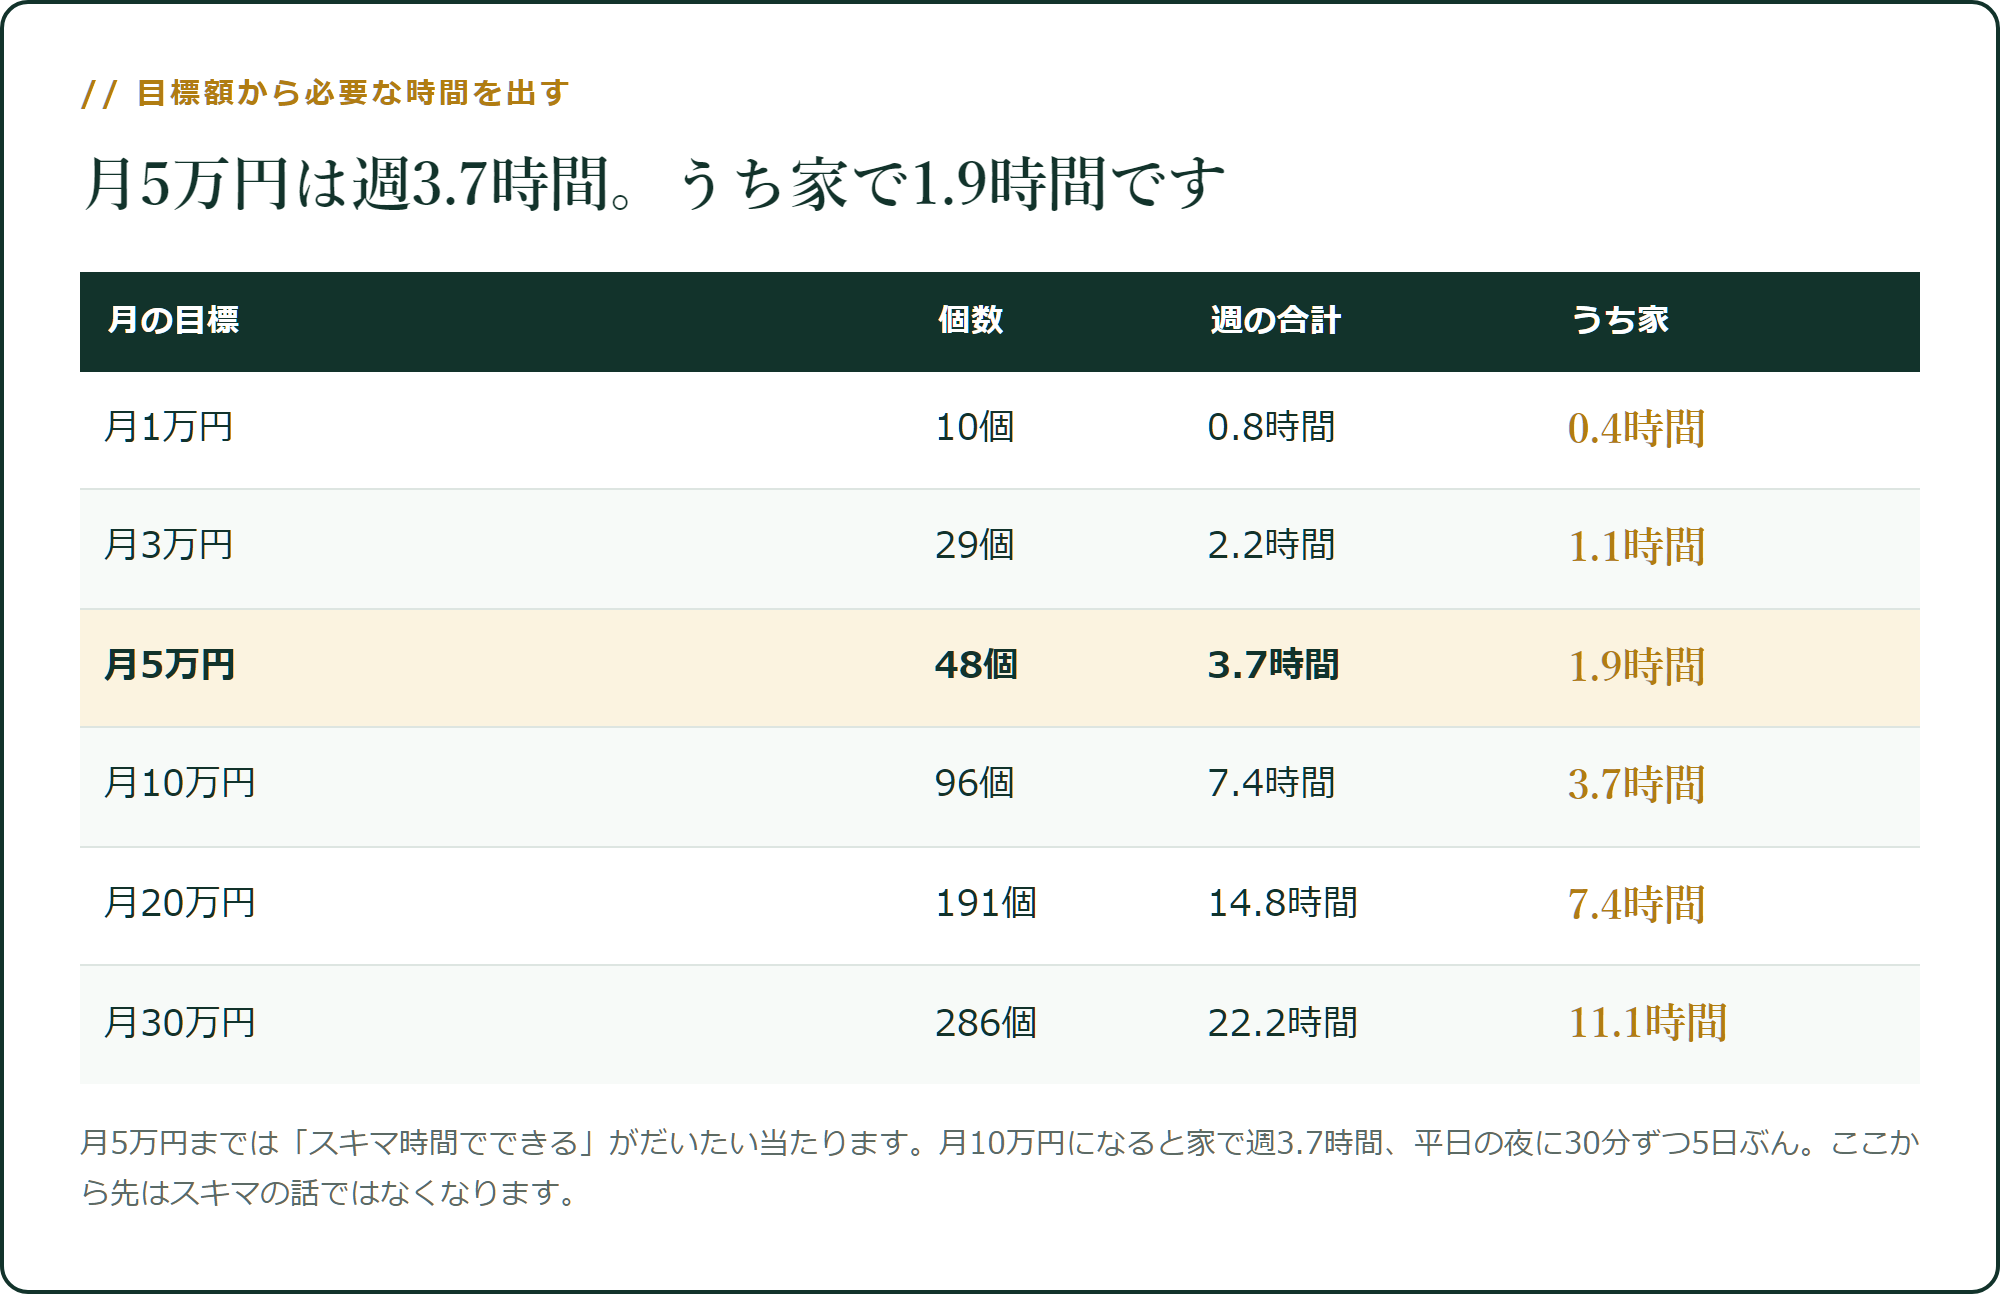Click the gold '1.1時間' value
Image resolution: width=2000 pixels, height=1294 pixels.
click(1636, 546)
